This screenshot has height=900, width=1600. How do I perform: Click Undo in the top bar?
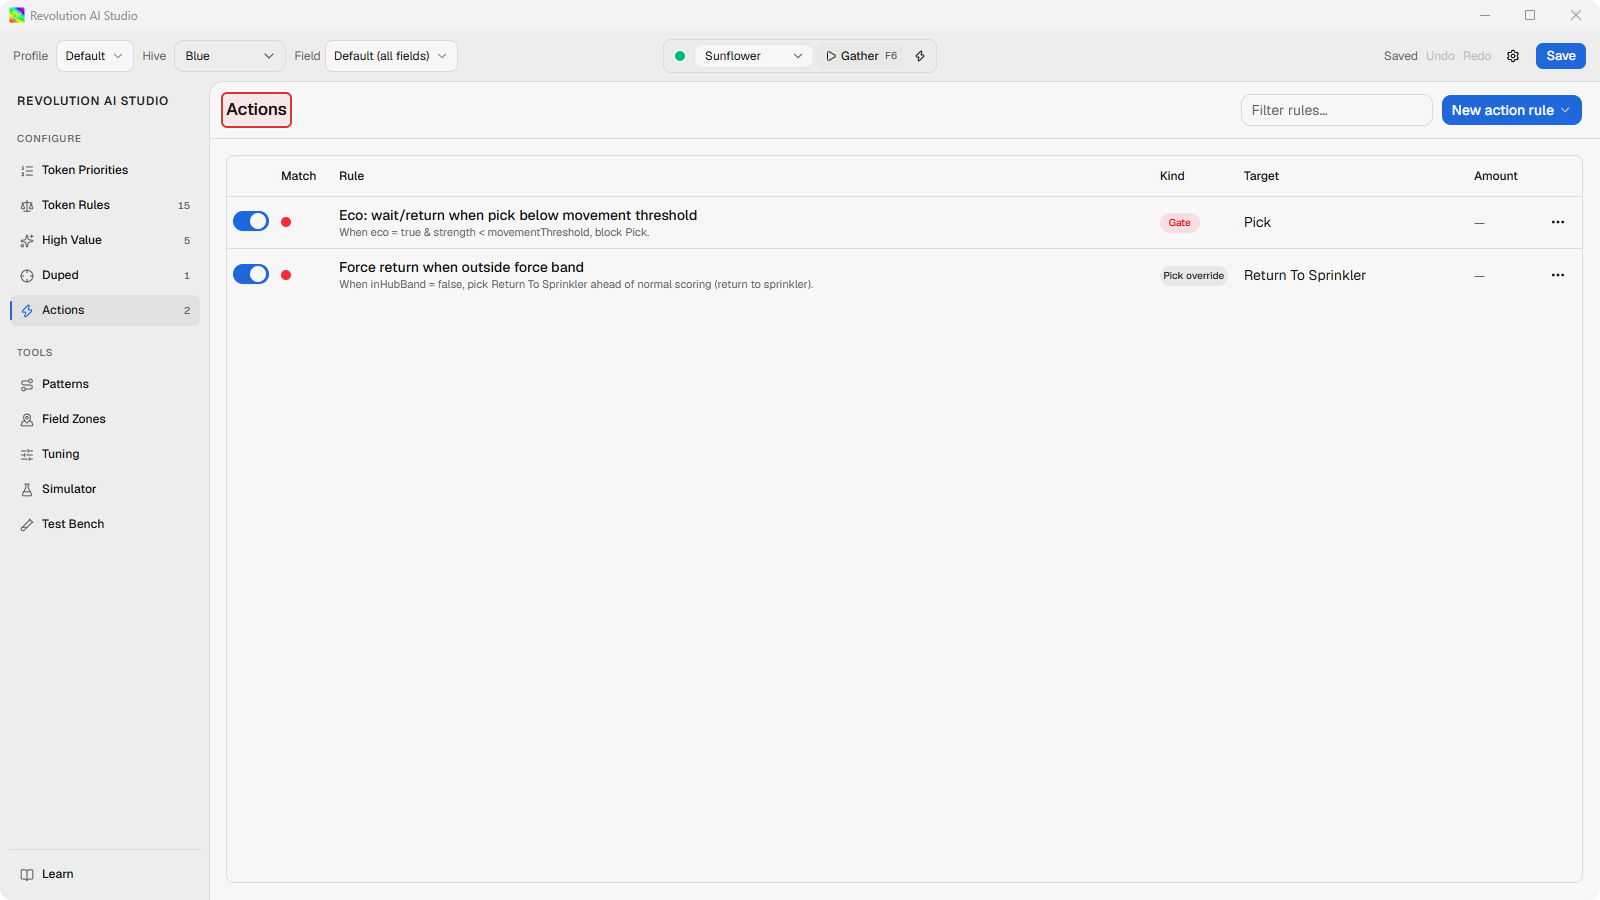point(1440,56)
